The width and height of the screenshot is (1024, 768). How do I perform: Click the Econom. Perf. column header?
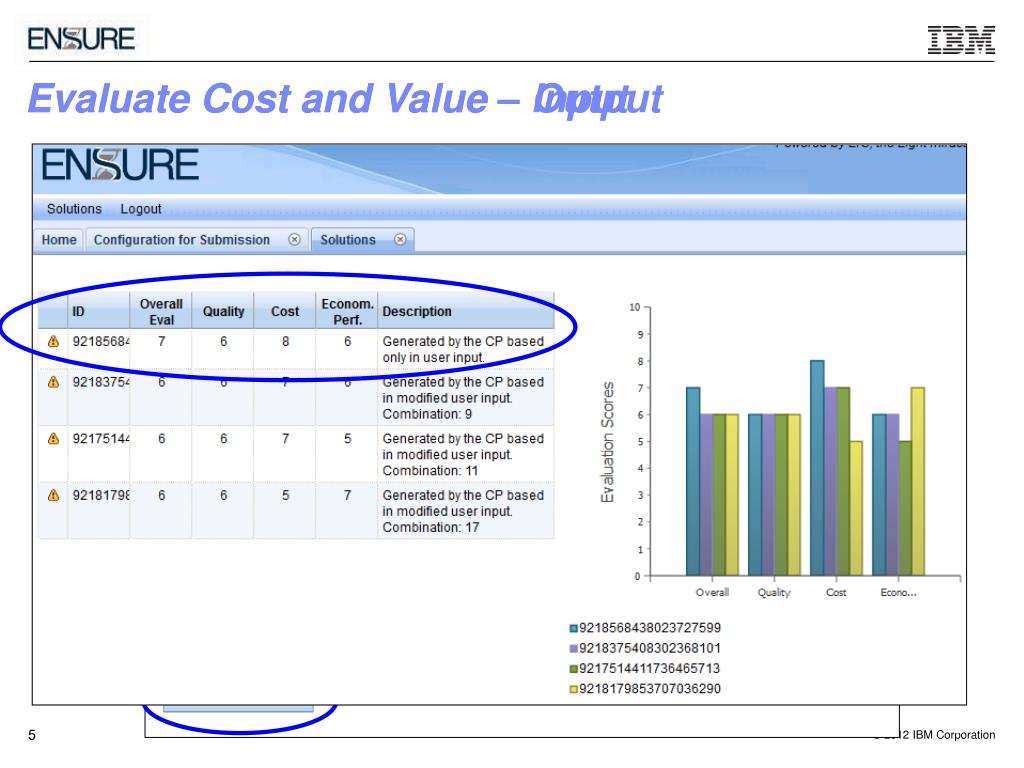pos(347,311)
